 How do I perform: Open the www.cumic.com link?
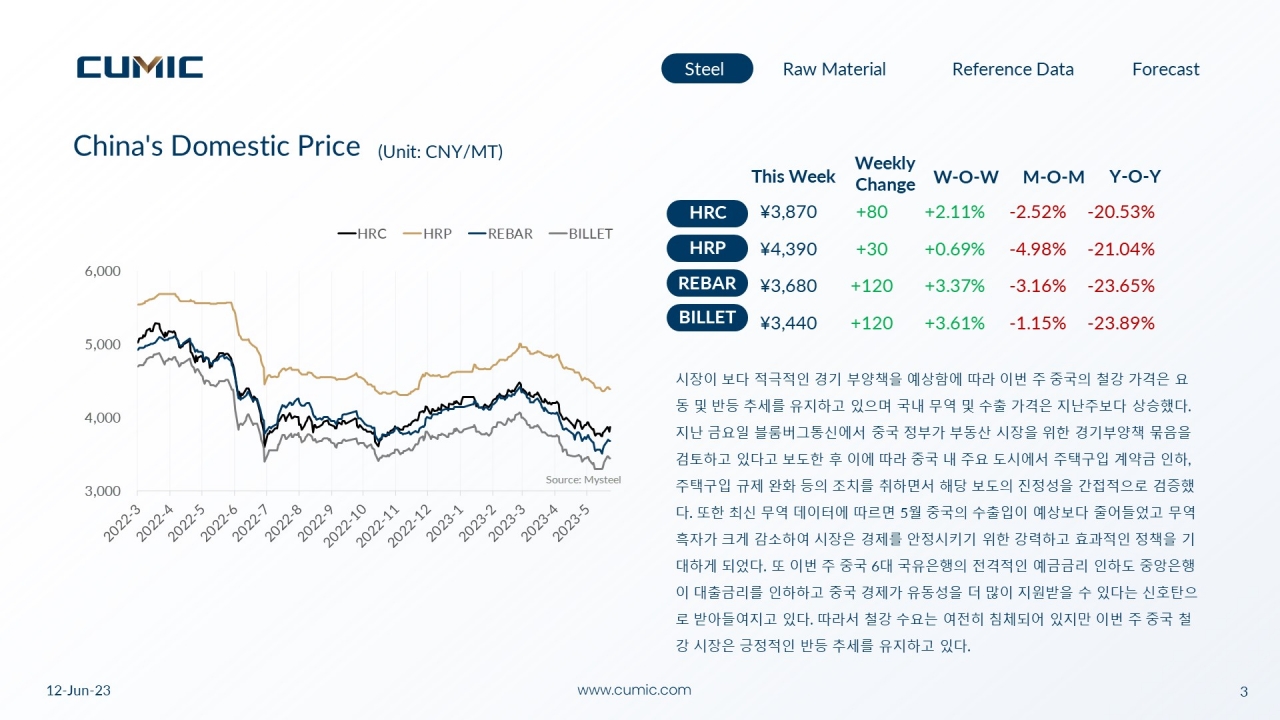(x=634, y=690)
